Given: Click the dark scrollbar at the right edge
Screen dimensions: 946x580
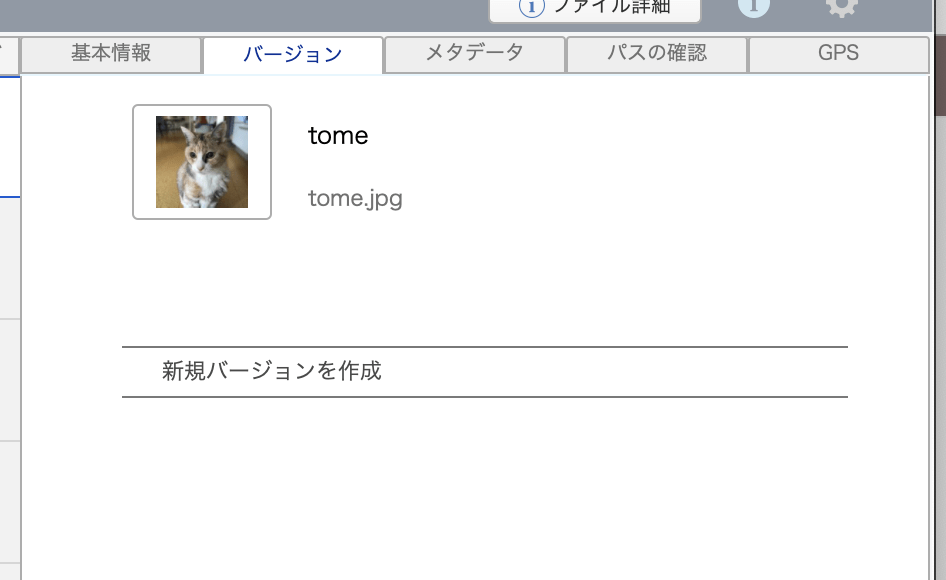Looking at the screenshot, I should point(941,57).
